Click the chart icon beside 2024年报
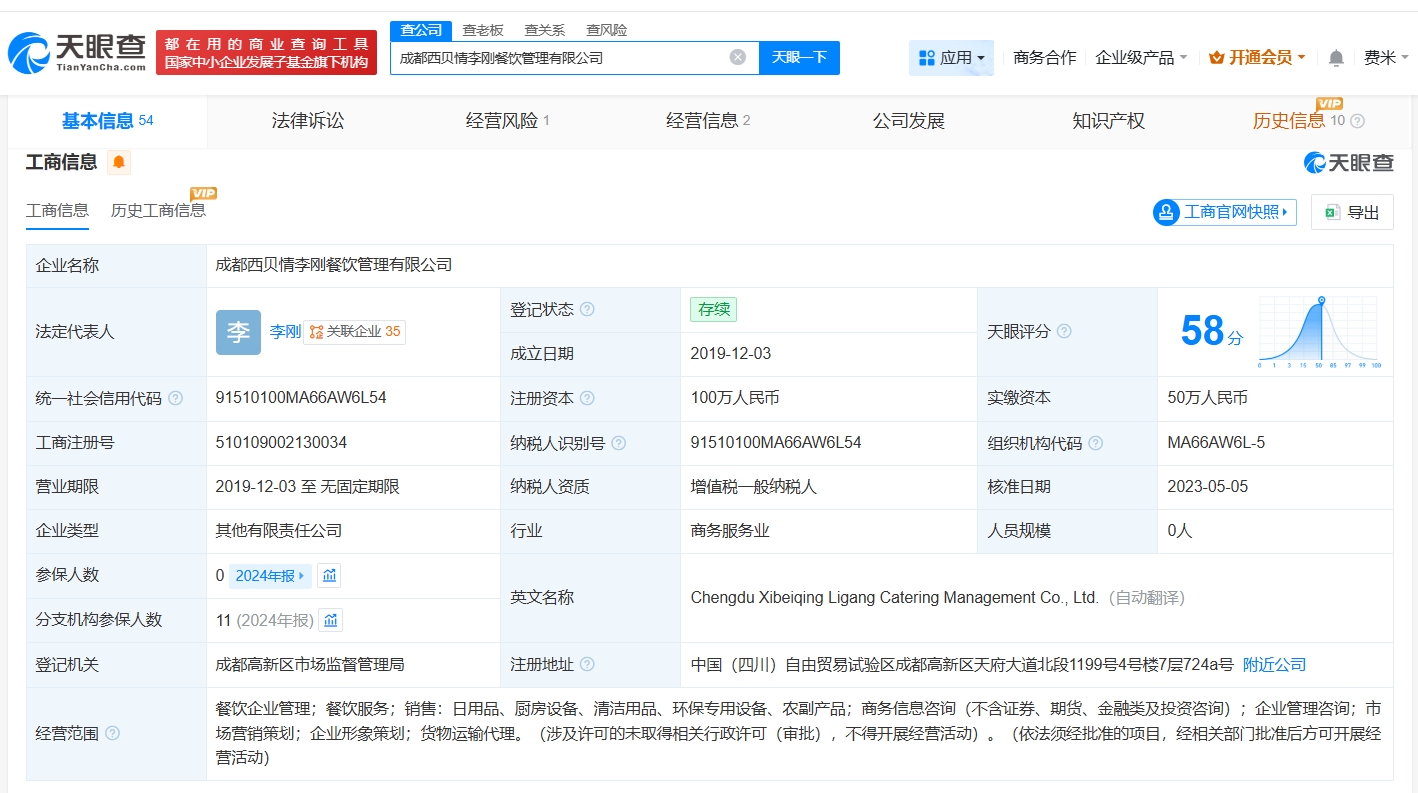The height and width of the screenshot is (793, 1418). 329,575
